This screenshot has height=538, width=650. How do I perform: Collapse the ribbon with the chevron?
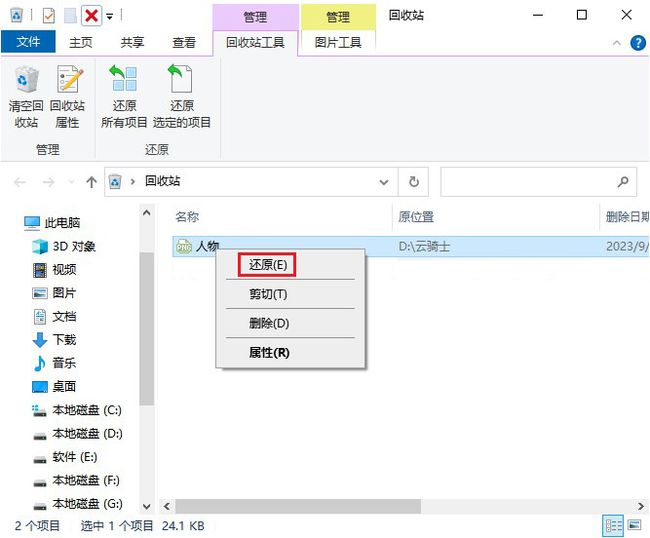[x=617, y=43]
